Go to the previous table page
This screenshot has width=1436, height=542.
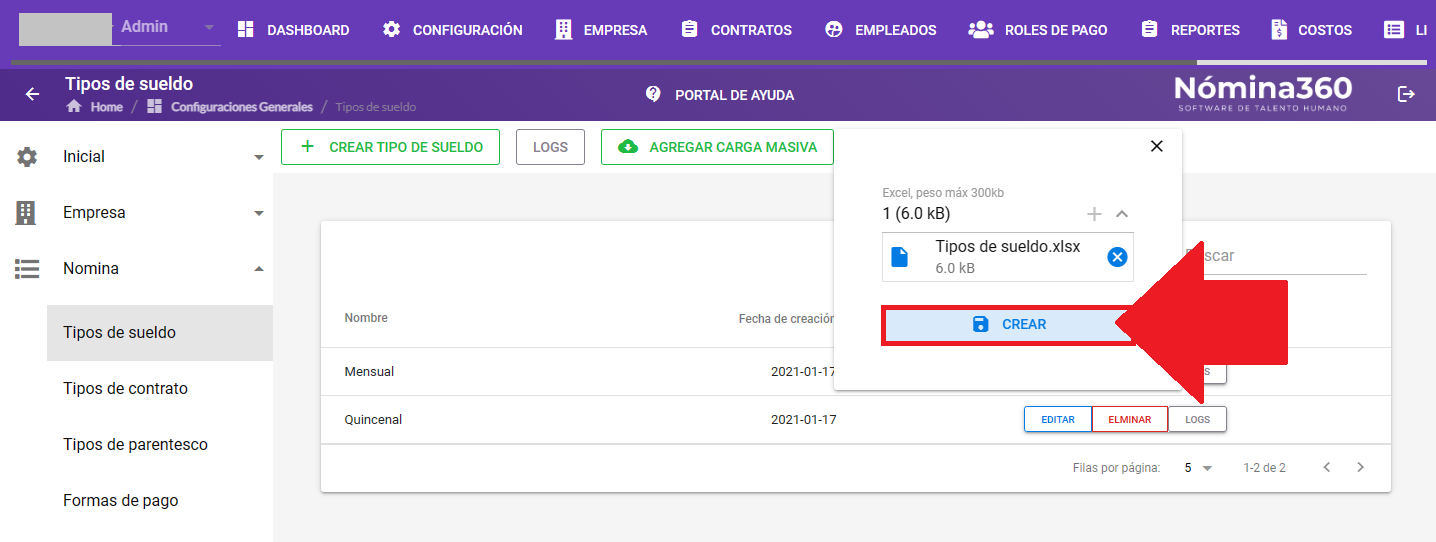point(1327,467)
